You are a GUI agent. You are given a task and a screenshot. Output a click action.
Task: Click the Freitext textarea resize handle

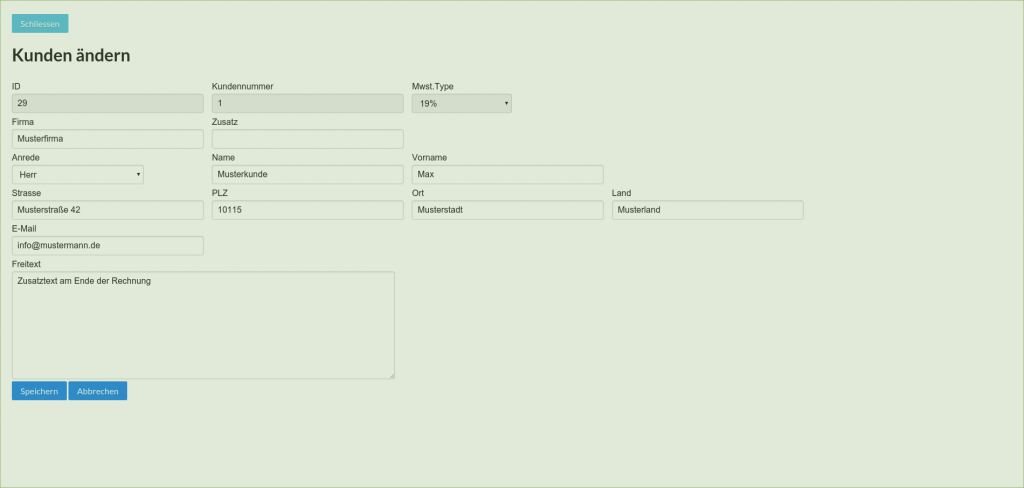[x=391, y=375]
